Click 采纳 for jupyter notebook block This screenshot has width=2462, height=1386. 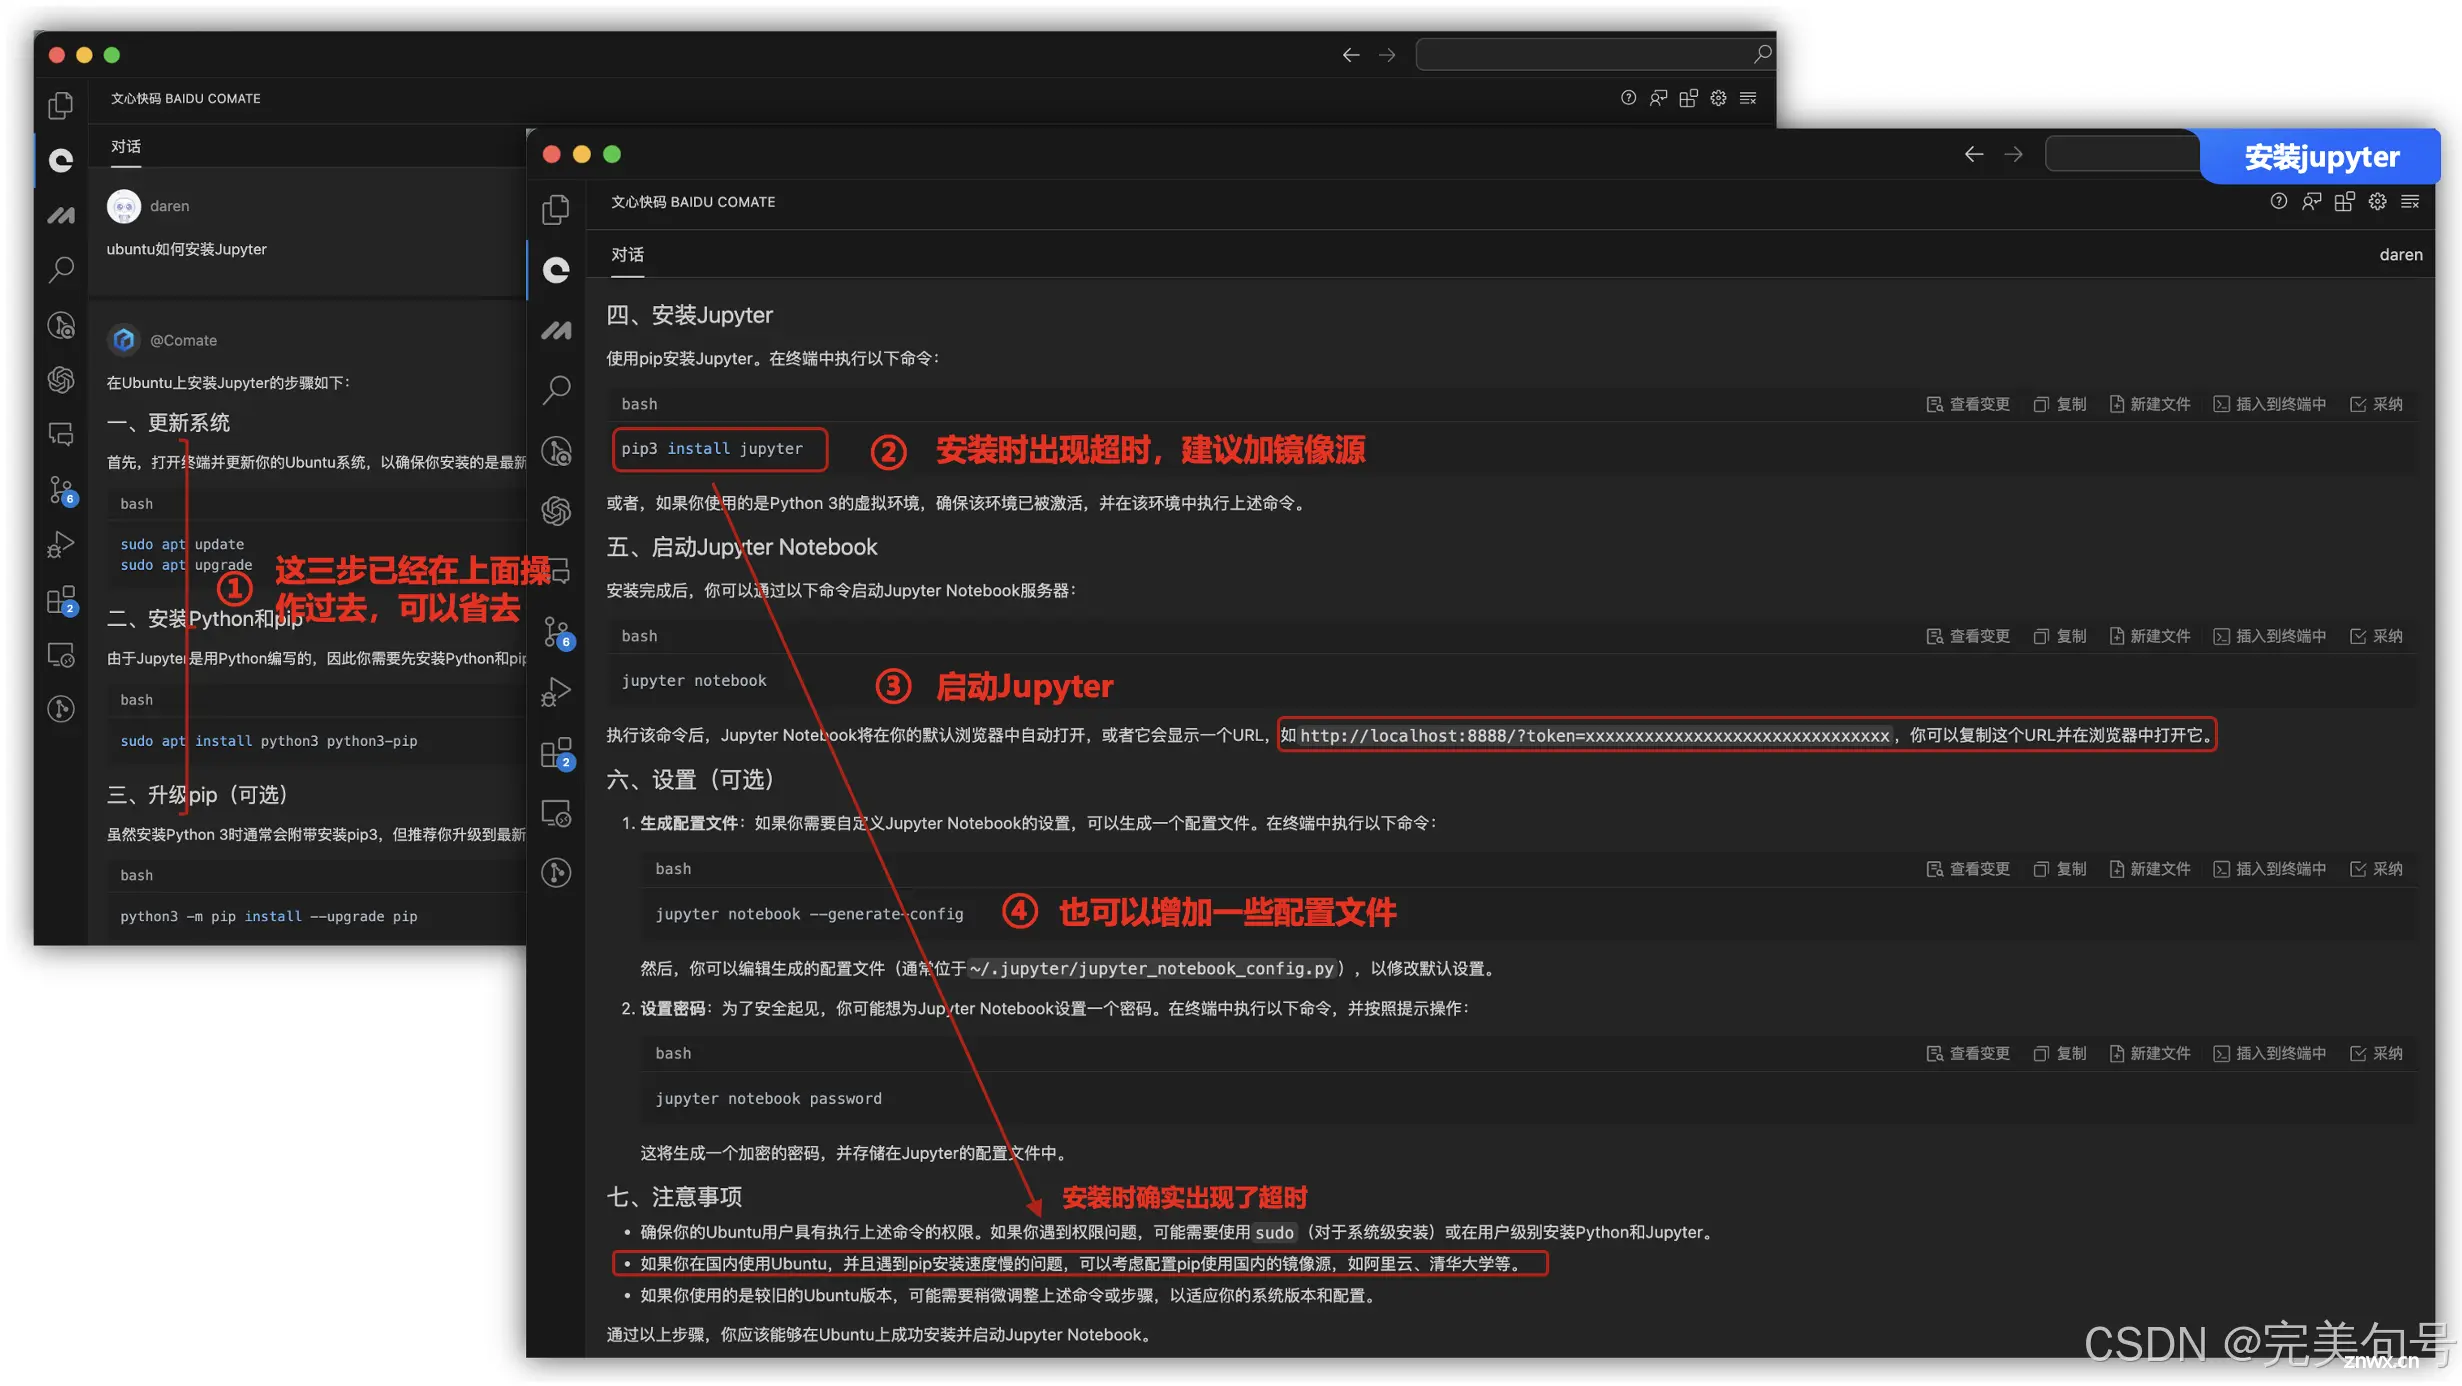[2377, 636]
